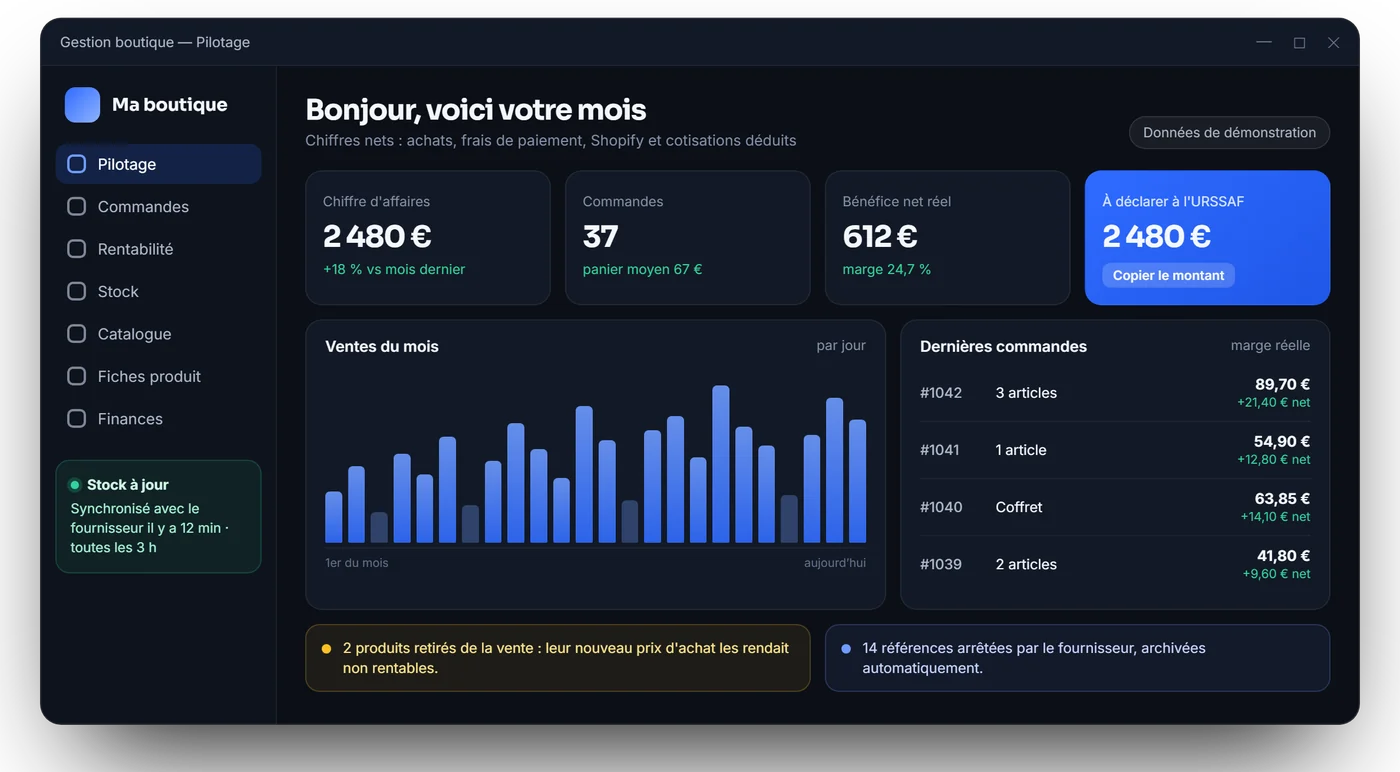The width and height of the screenshot is (1400, 772).
Task: Click the +12,80 € net margin
Action: [1273, 459]
